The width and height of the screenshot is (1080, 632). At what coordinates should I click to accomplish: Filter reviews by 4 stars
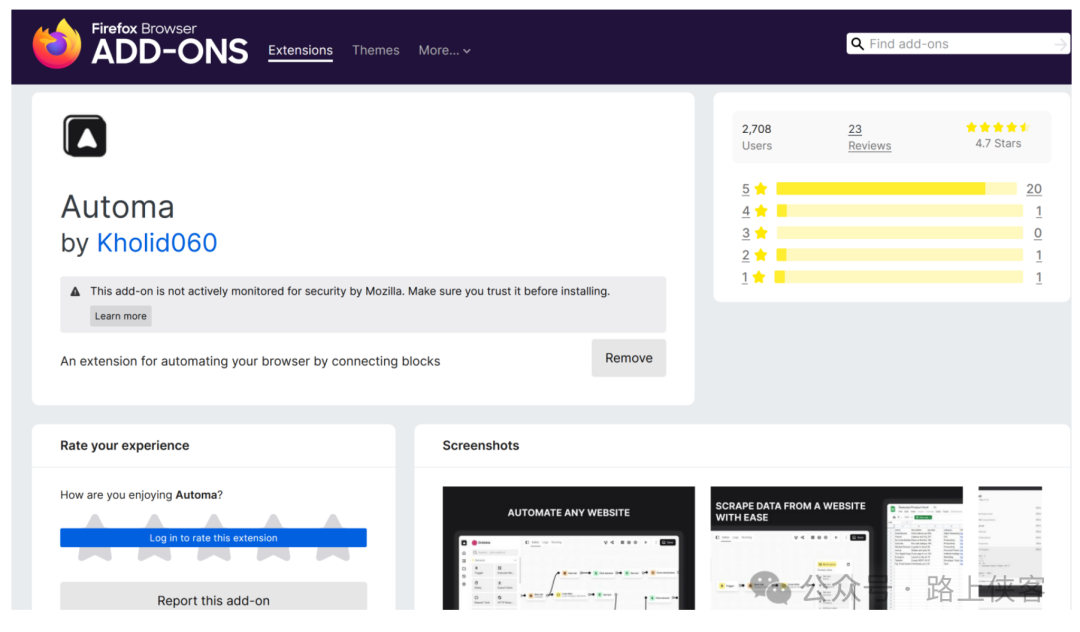754,211
